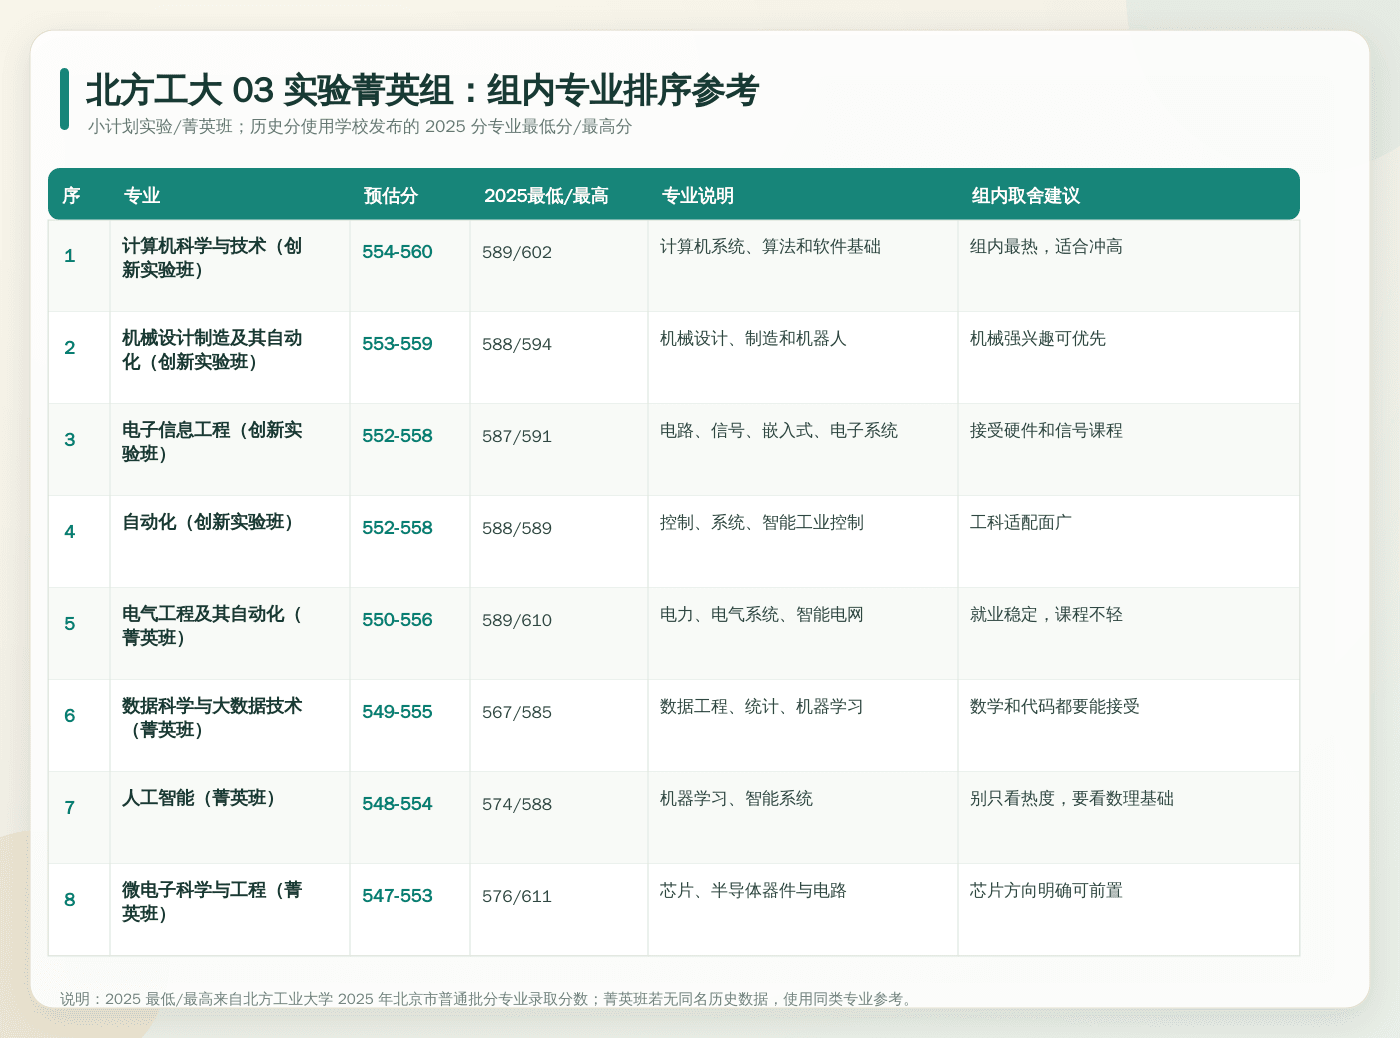
Task: Click rank number 8 in 序 column
Action: coord(70,900)
